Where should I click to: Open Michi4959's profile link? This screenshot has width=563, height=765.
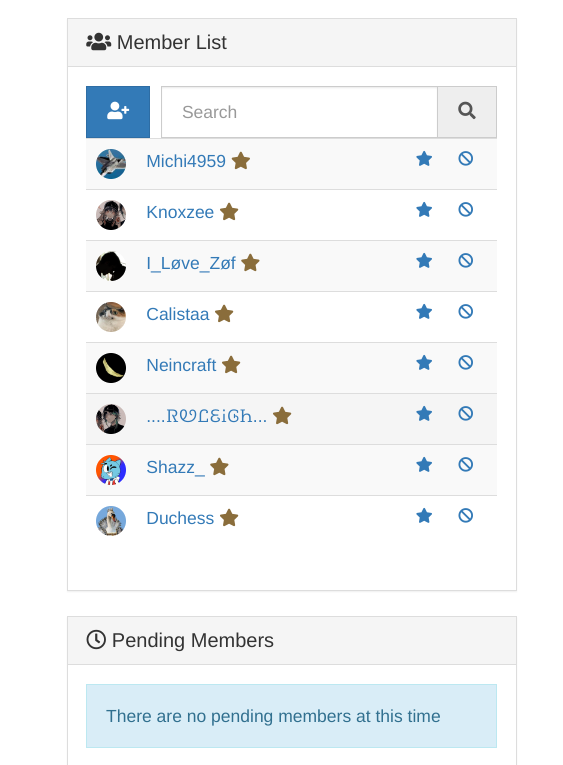point(186,161)
